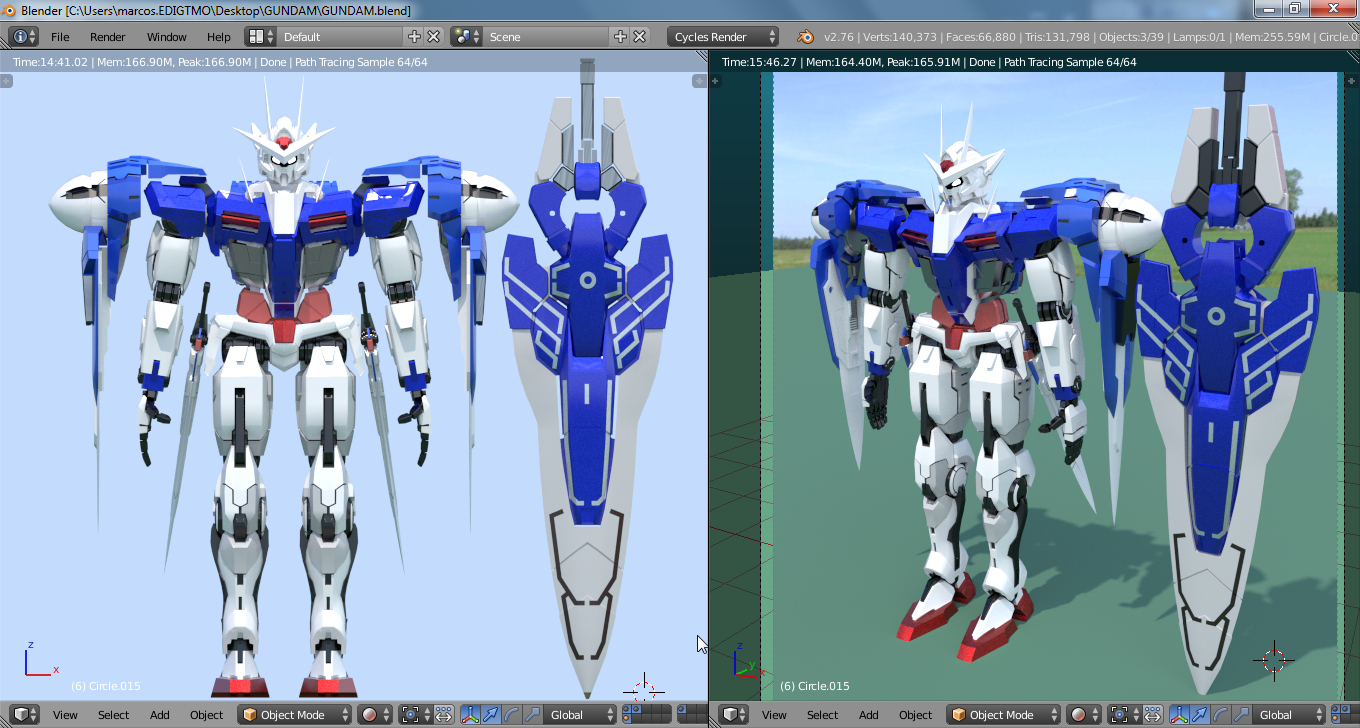Open the right viewport Object Mode dropdown

point(1004,715)
